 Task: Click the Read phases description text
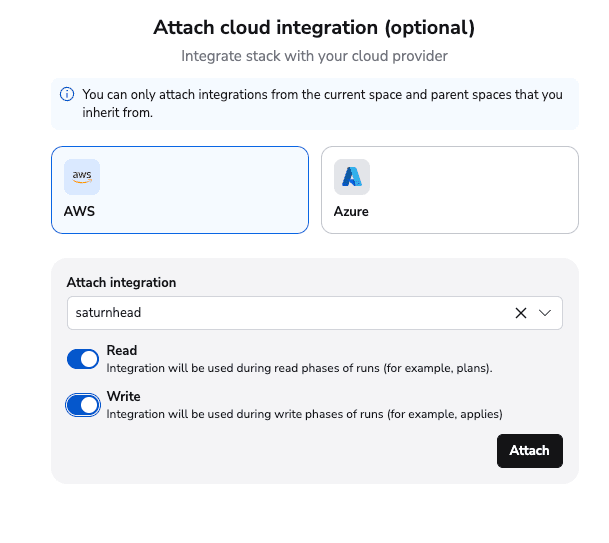(299, 368)
